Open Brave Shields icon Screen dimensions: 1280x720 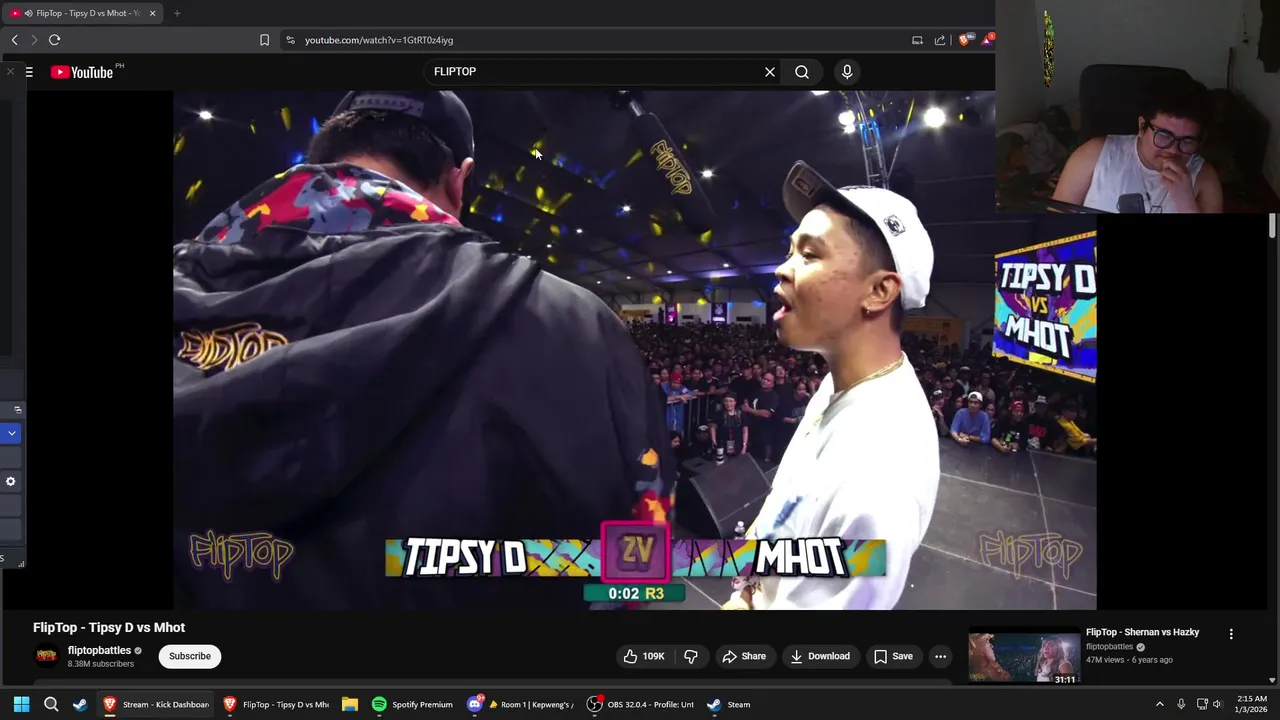point(964,40)
